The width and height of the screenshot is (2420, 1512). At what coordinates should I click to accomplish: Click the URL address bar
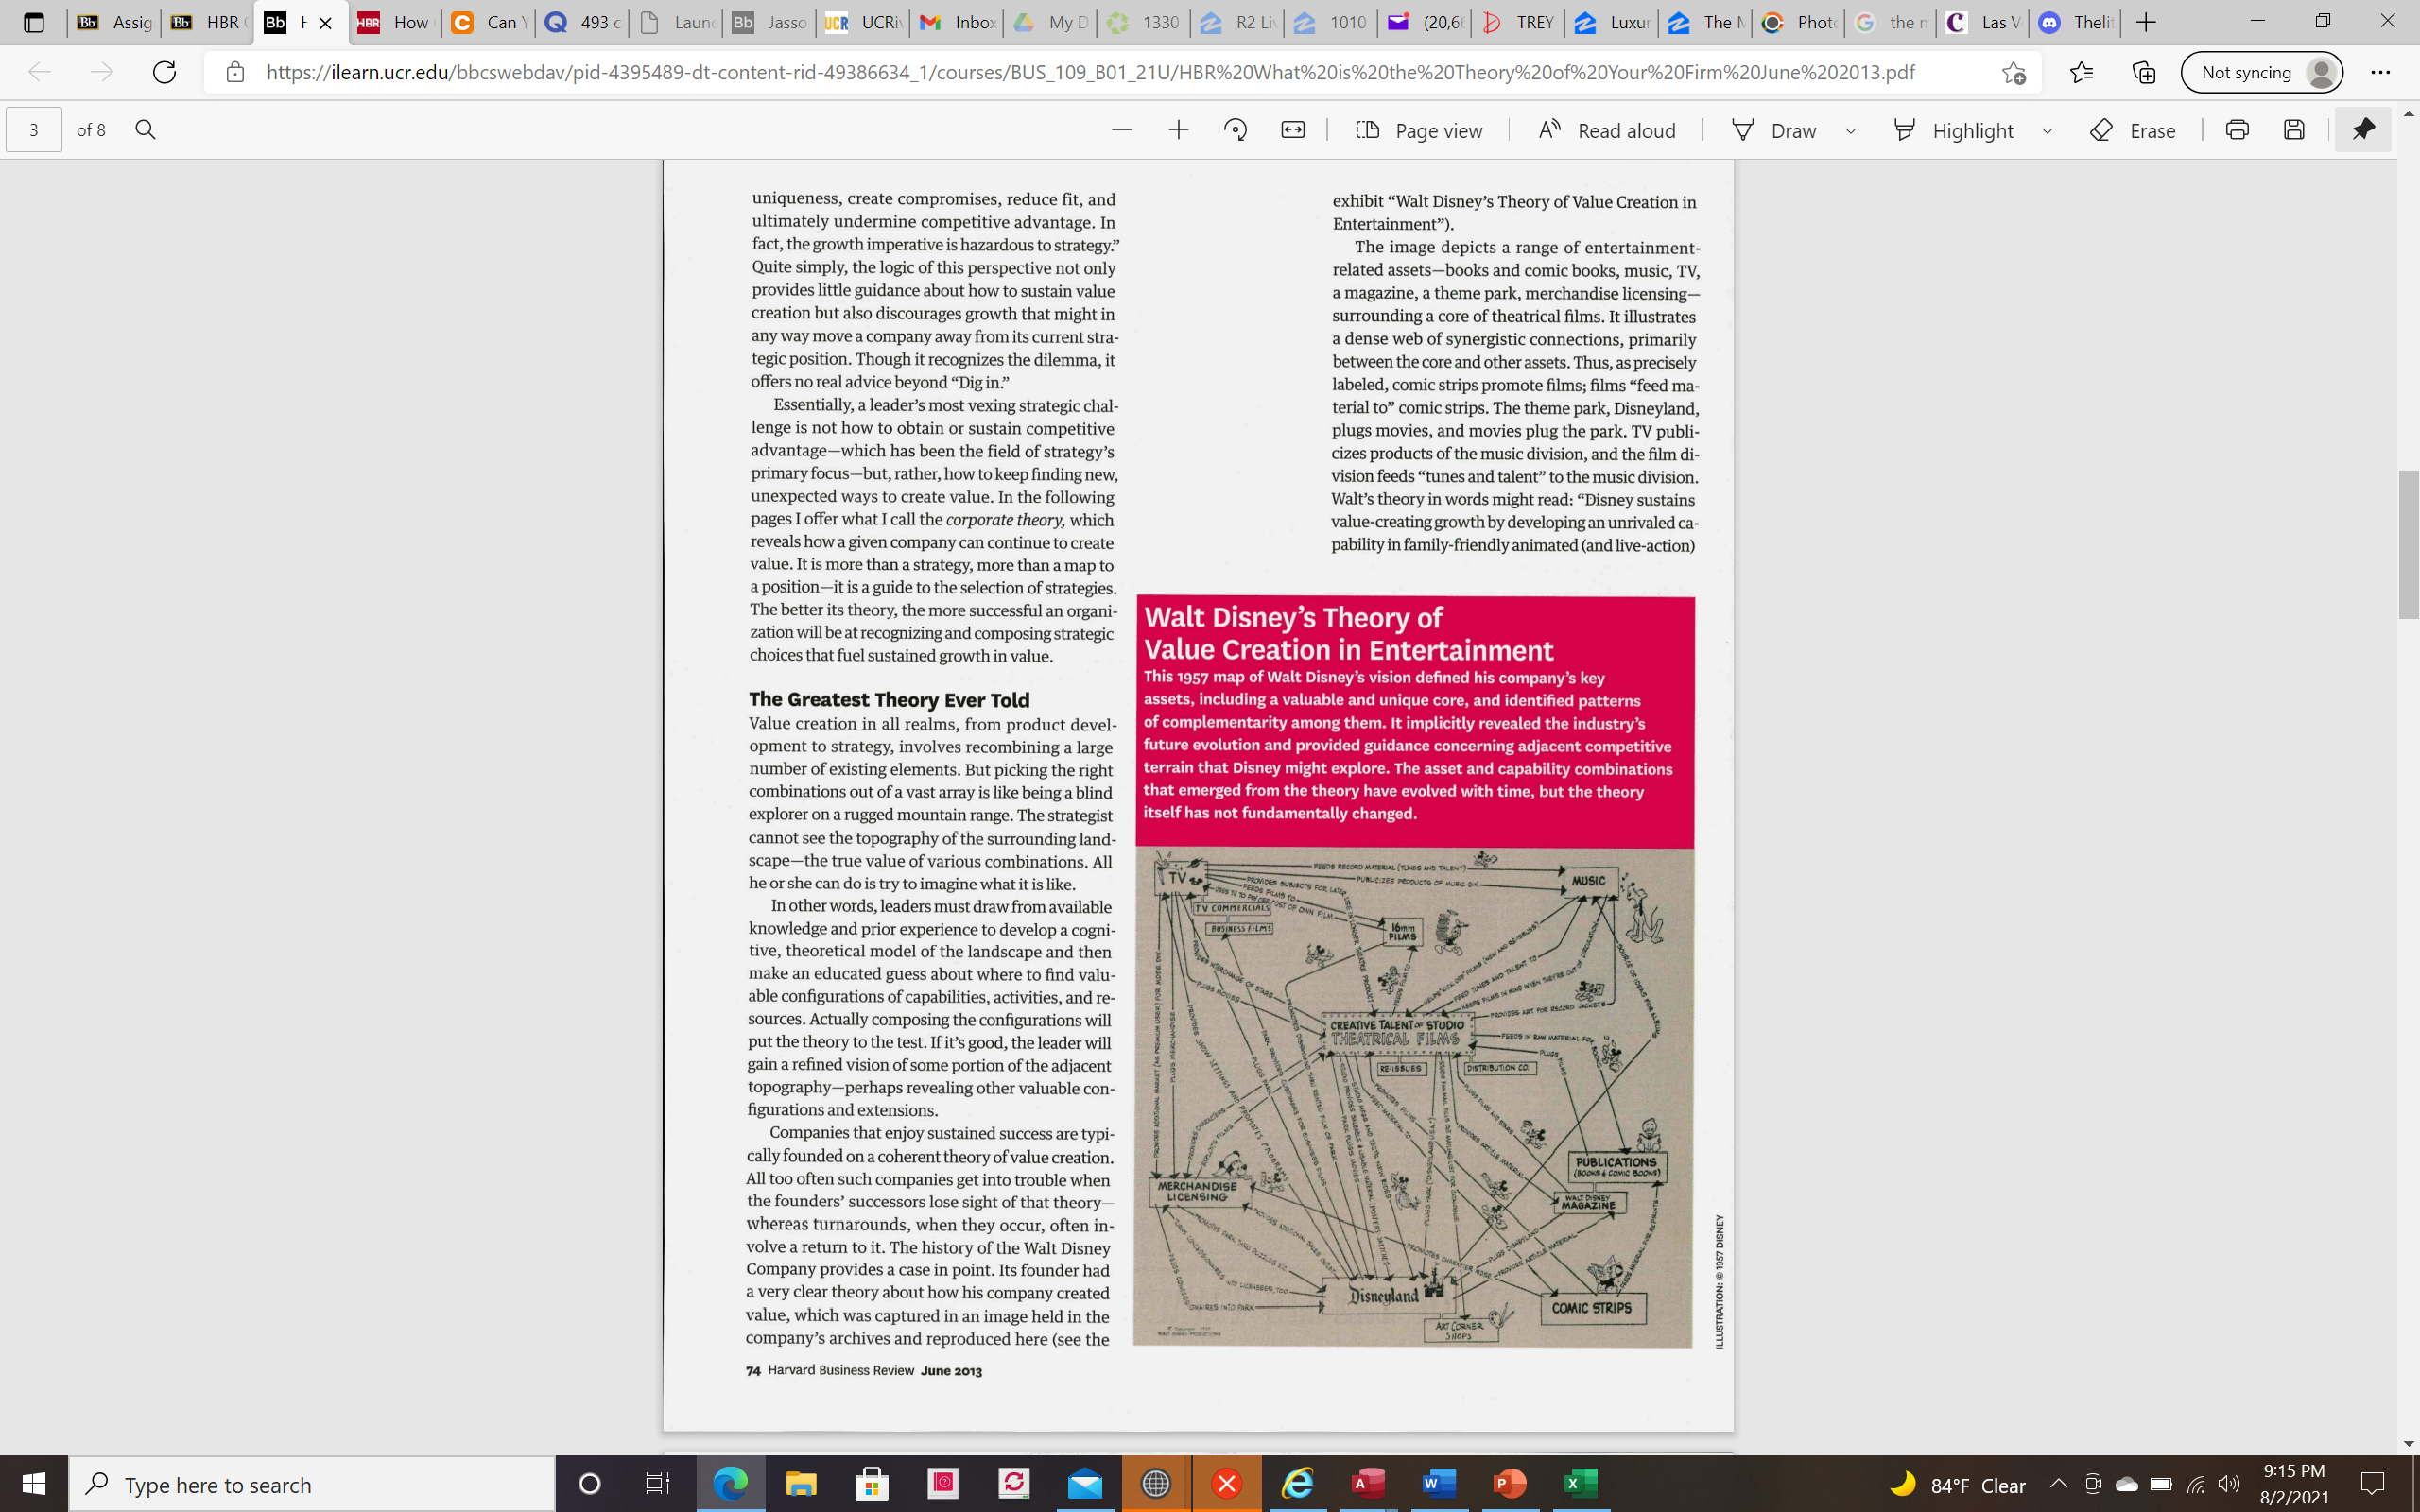[1090, 72]
